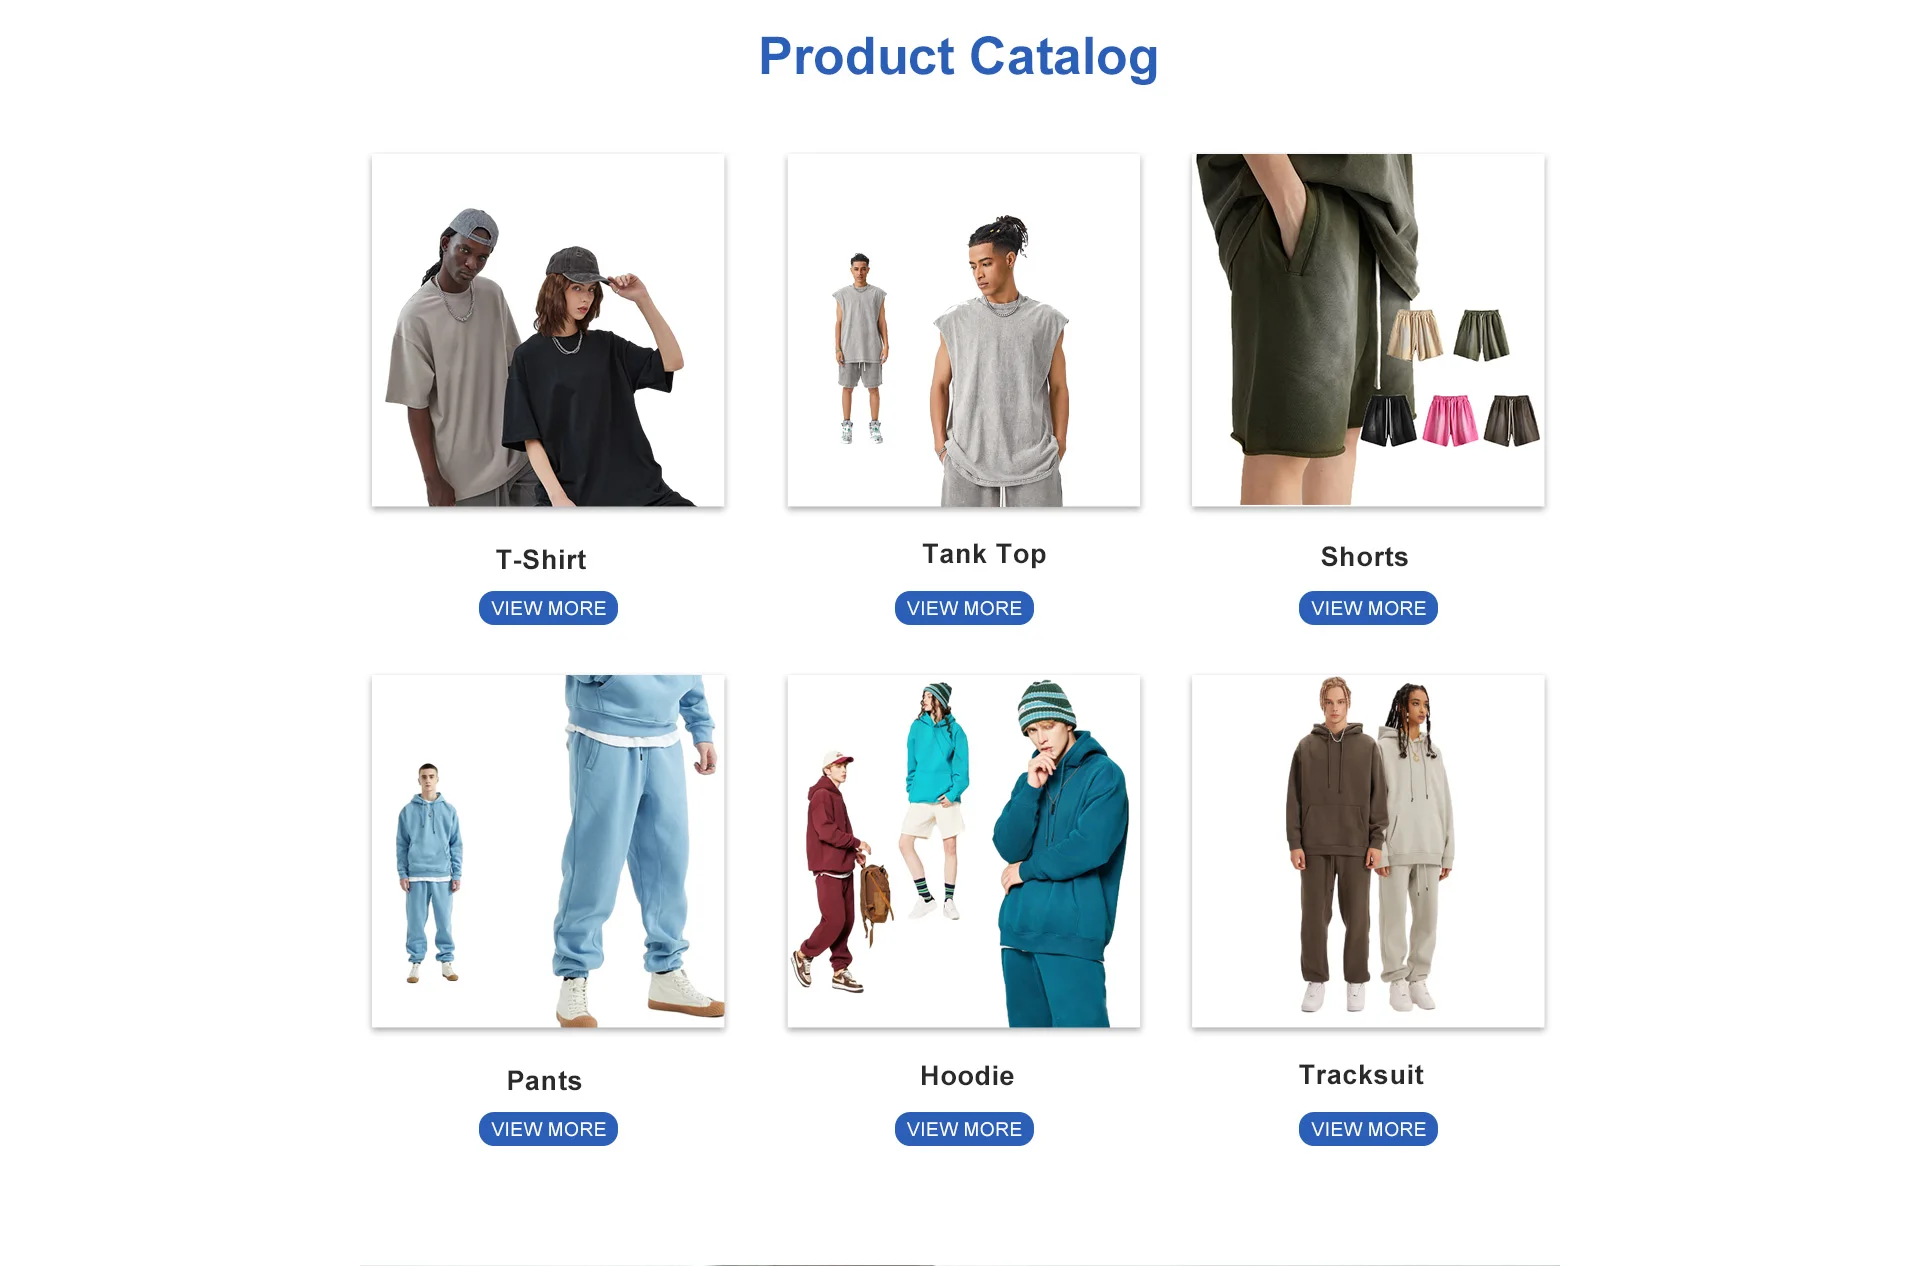Click VIEW MORE under Tracksuit
Viewport: 1920px width, 1266px height.
[x=1368, y=1129]
